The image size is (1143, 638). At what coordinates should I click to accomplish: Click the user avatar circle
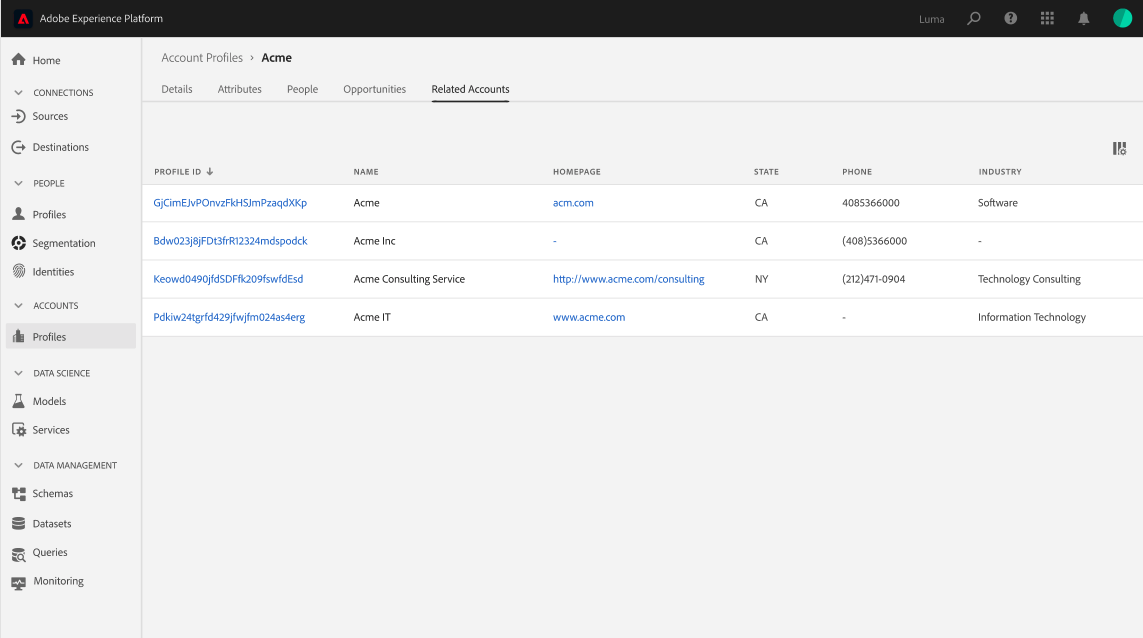[x=1123, y=18]
